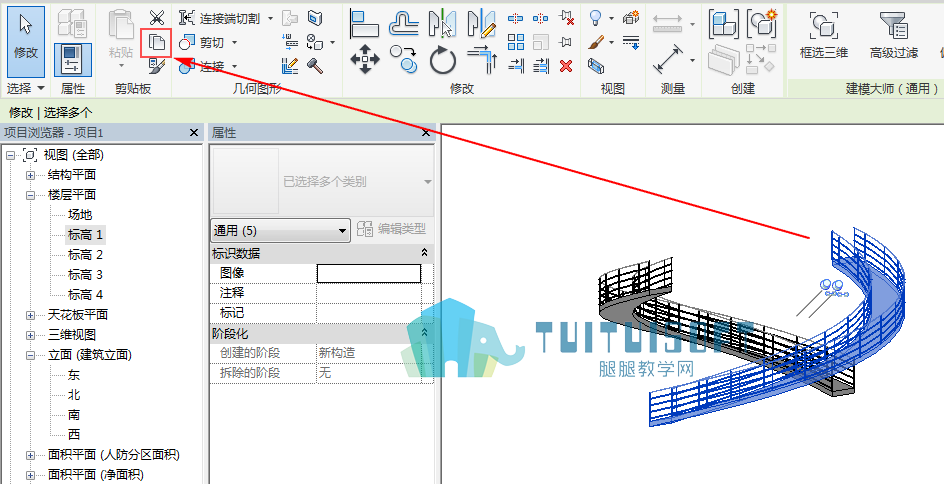Viewport: 944px width, 484px height.
Task: Select Trim/Extend Single Element icon
Action: pos(516,66)
